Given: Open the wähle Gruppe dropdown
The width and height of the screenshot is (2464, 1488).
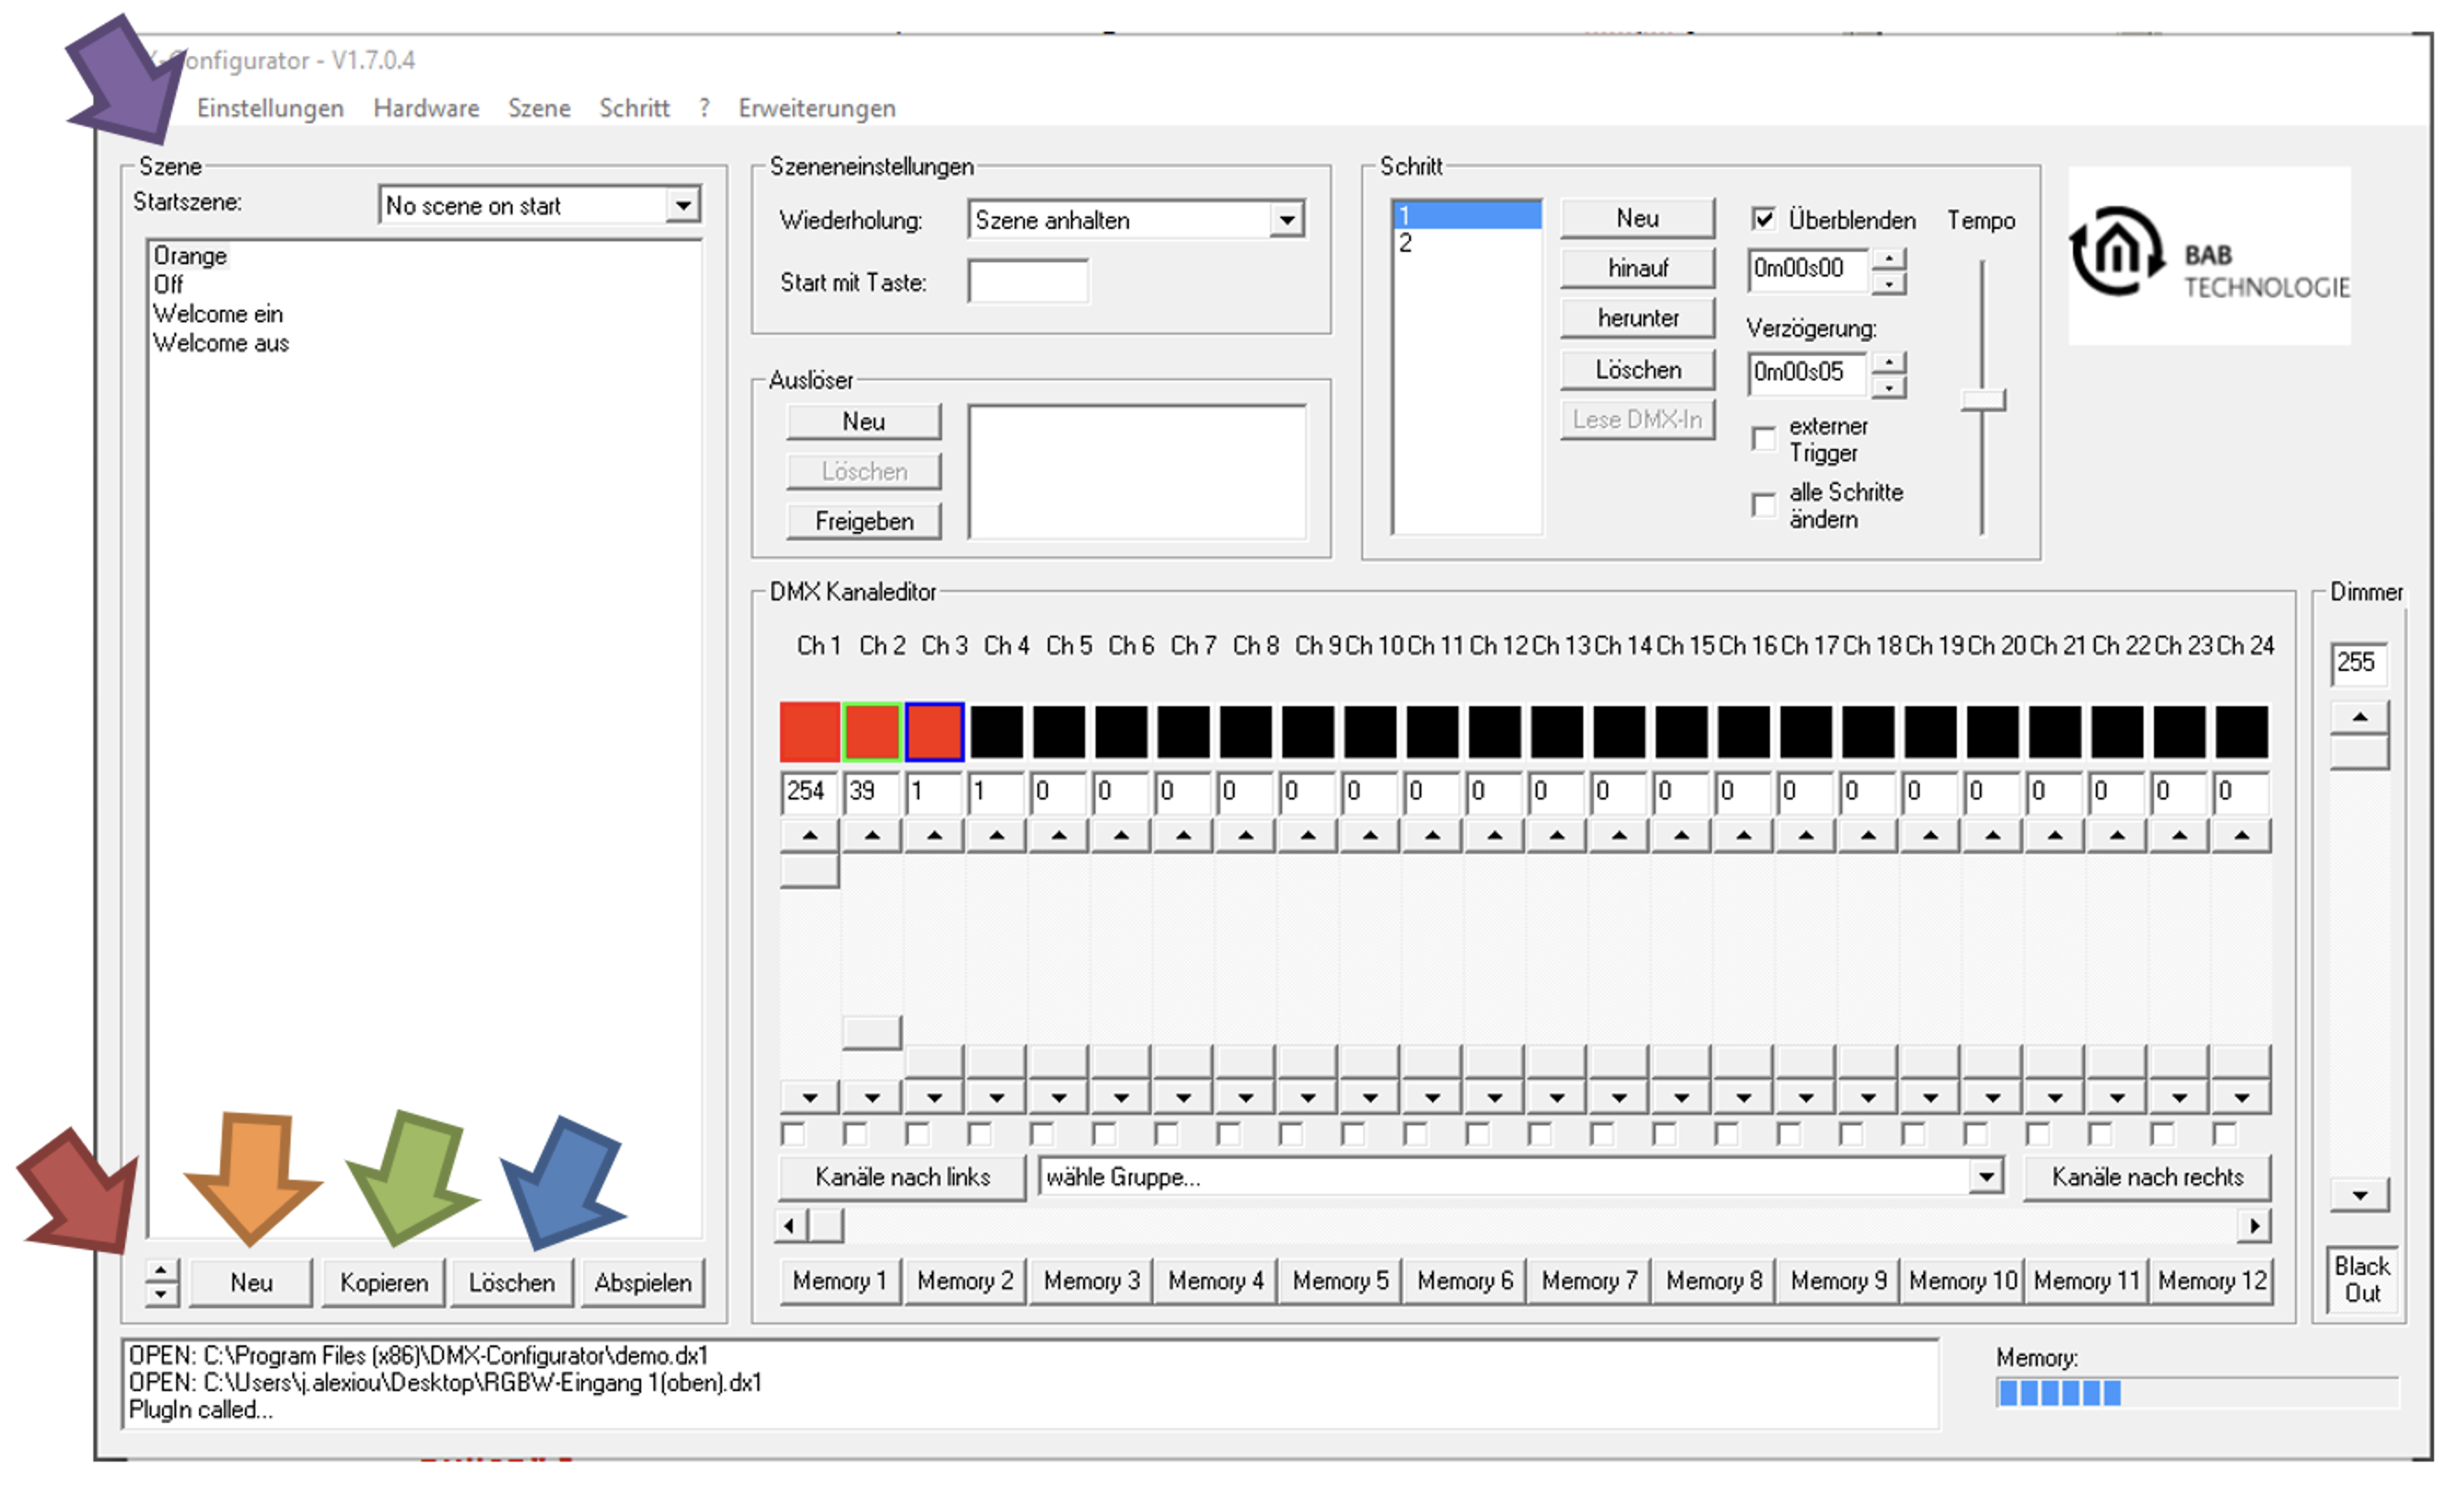Looking at the screenshot, I should click(1986, 1176).
